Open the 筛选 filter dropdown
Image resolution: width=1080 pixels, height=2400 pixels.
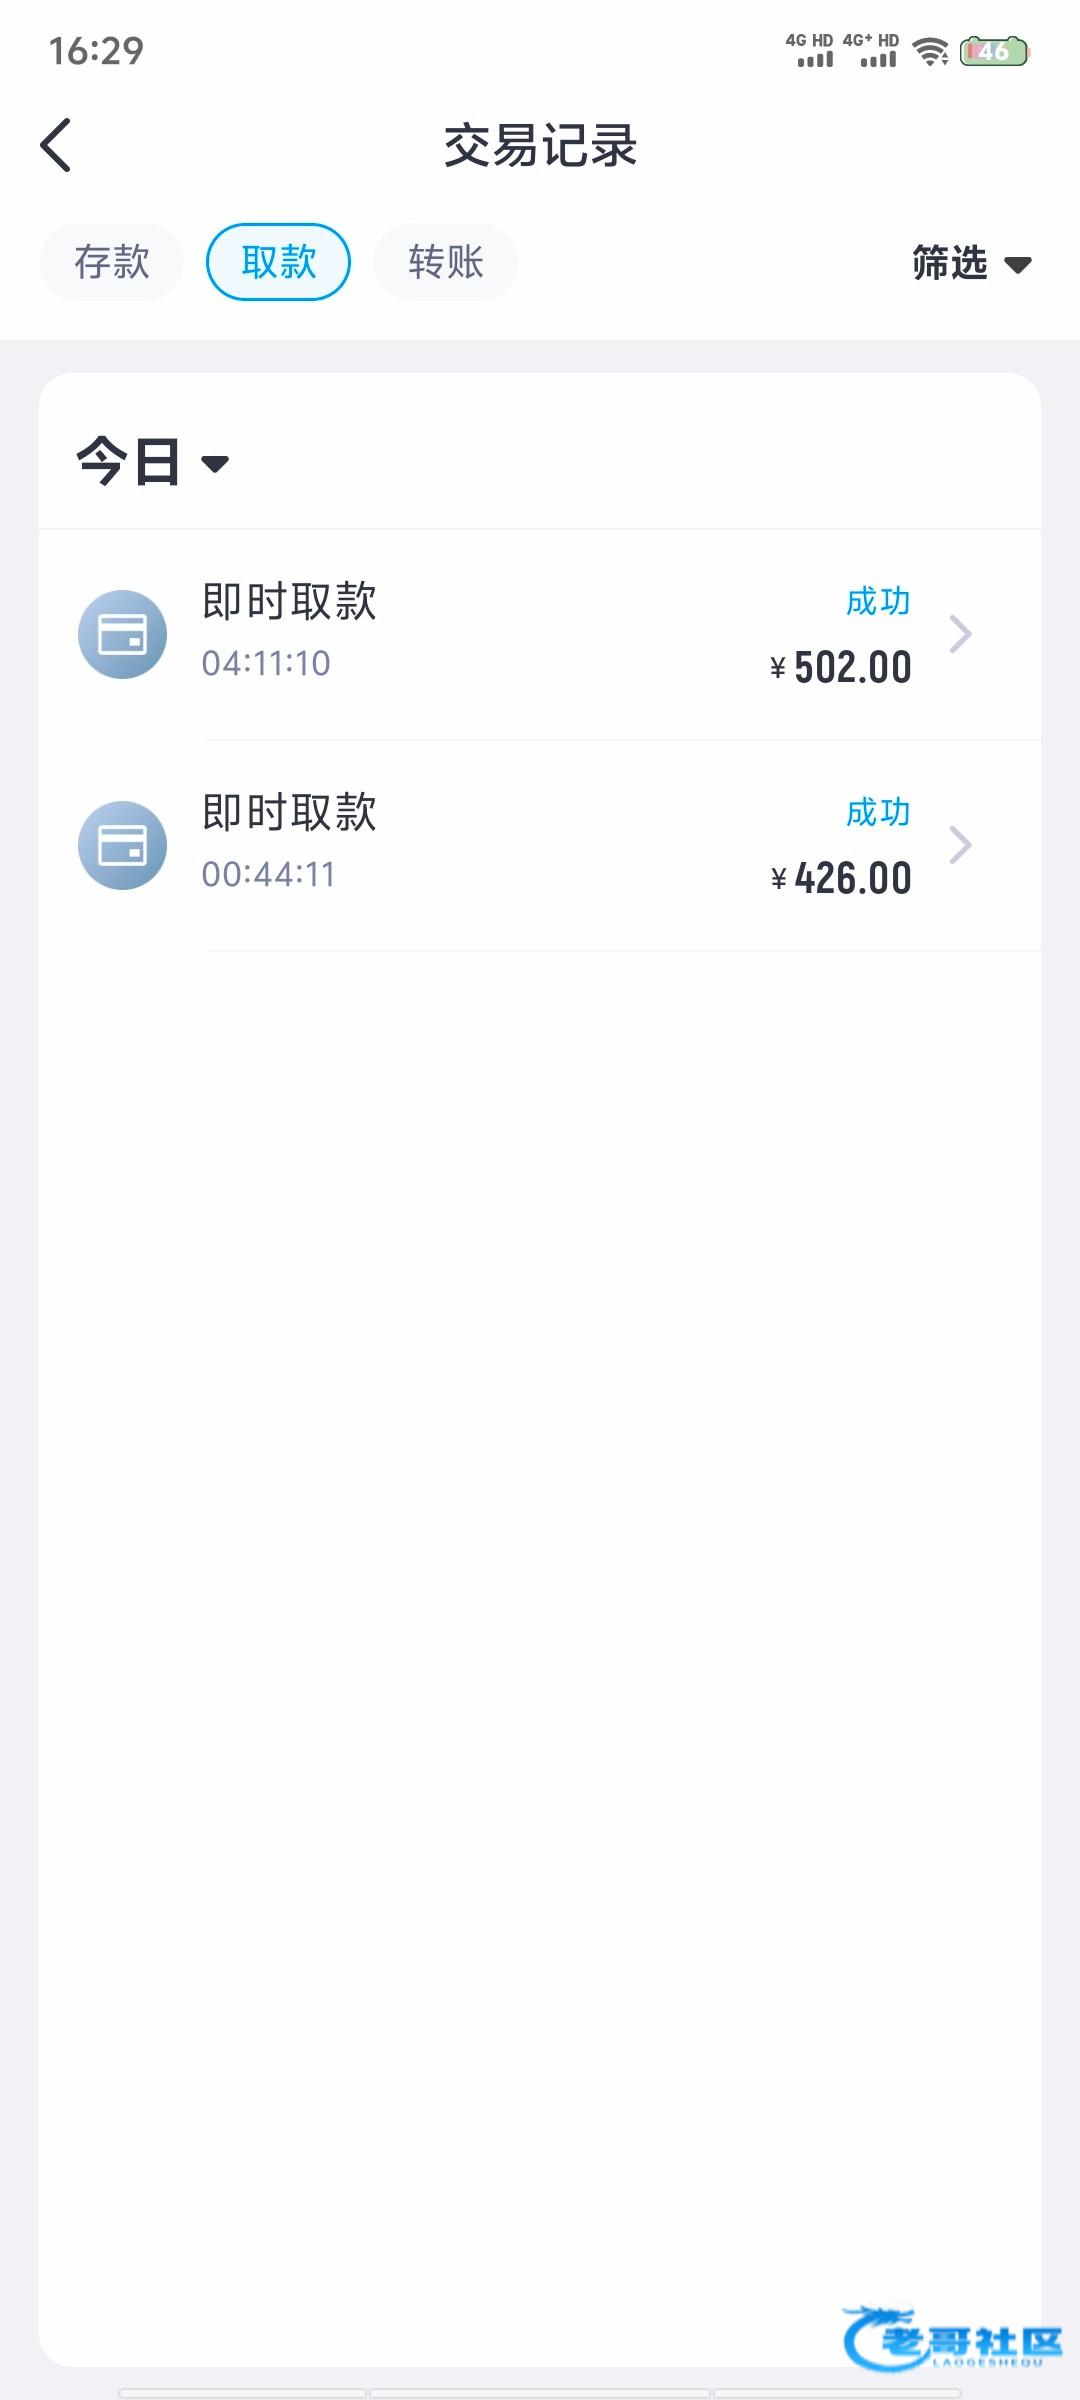971,264
